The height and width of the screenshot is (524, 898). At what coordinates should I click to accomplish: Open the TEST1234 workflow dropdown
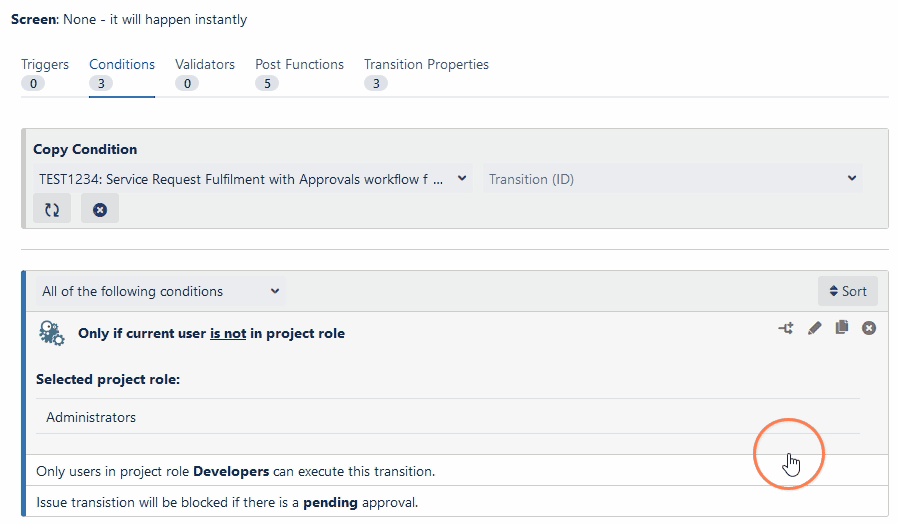pyautogui.click(x=252, y=179)
